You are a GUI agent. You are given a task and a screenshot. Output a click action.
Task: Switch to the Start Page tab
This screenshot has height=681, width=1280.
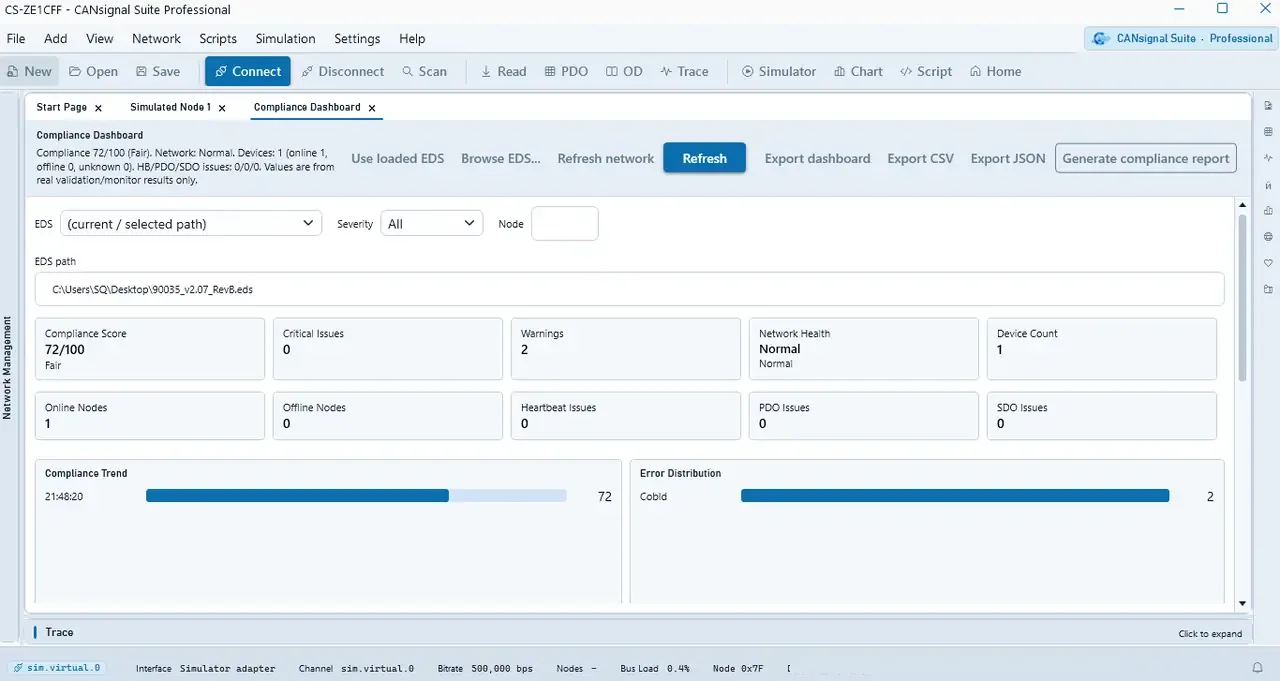pos(62,107)
